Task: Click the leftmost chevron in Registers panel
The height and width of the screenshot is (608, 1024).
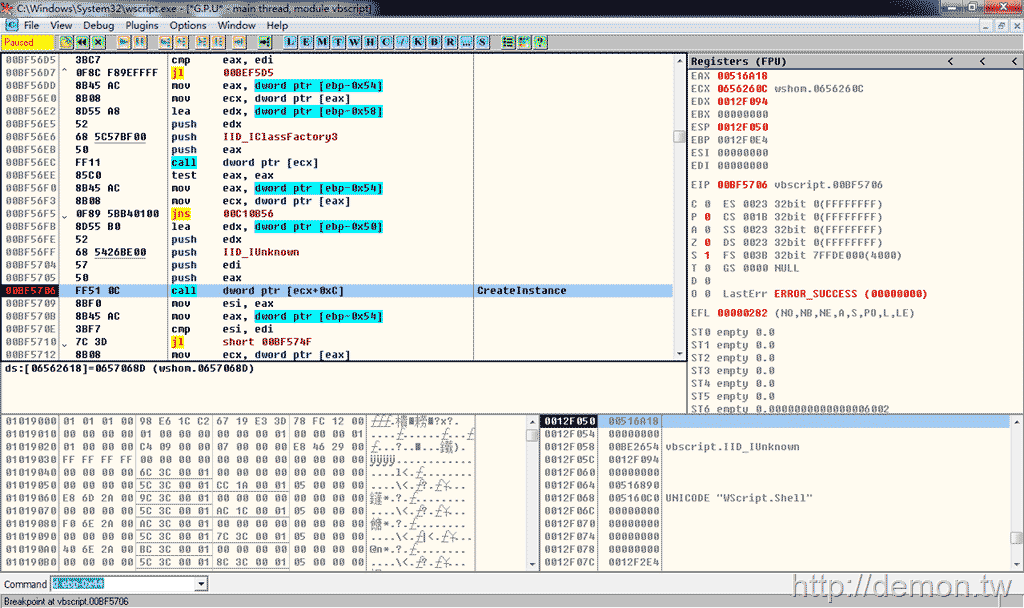Action: 949,61
